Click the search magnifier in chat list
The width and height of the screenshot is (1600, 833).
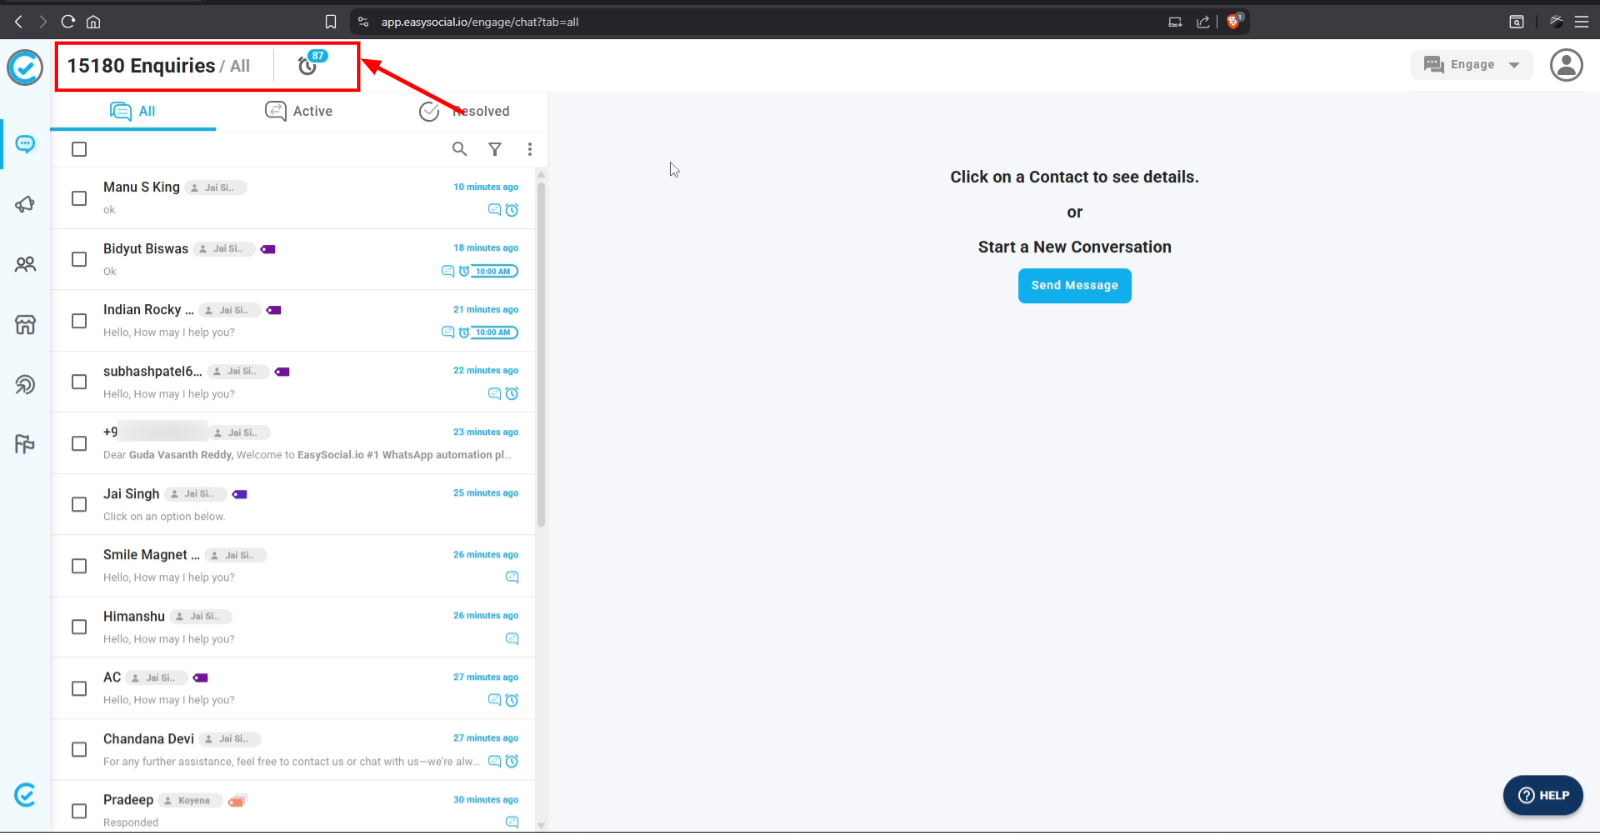pyautogui.click(x=459, y=149)
